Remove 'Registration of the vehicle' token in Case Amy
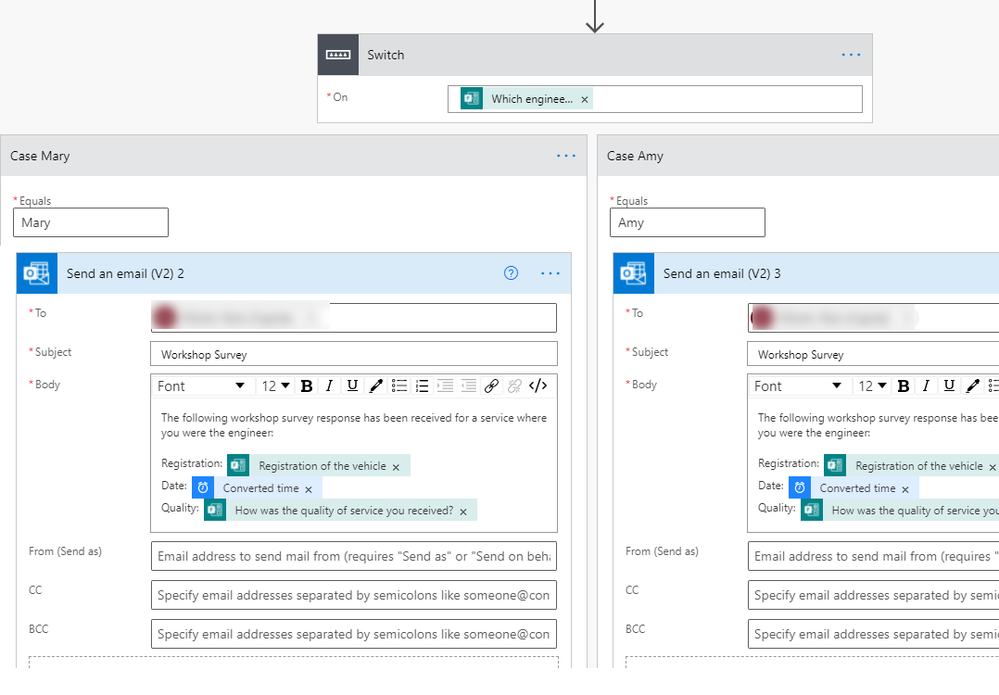 (992, 467)
